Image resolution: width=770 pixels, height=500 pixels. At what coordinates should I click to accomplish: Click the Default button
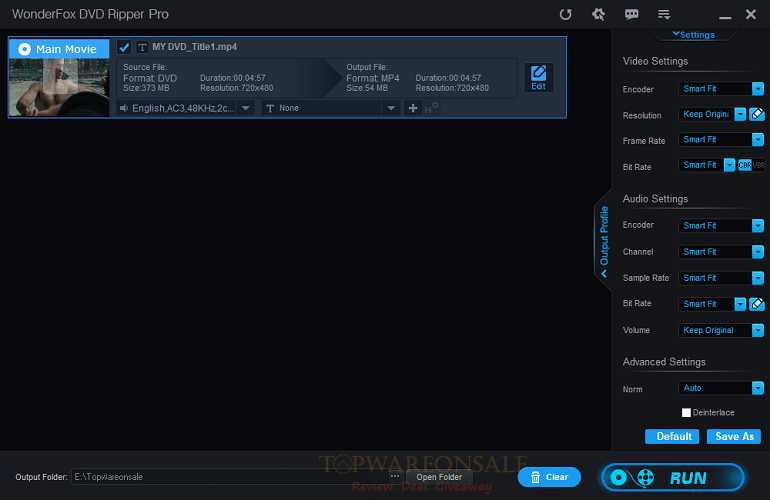coord(672,437)
